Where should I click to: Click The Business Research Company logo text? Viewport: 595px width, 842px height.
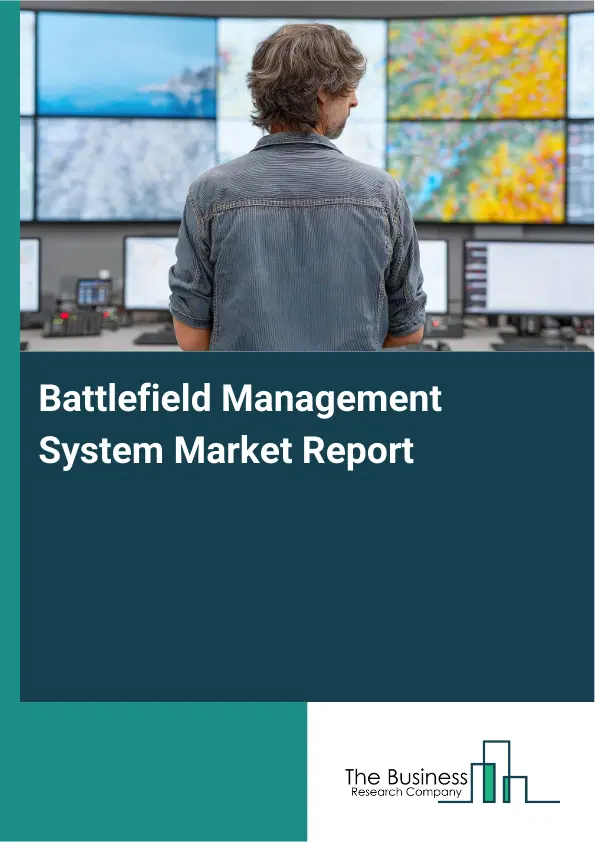406,783
